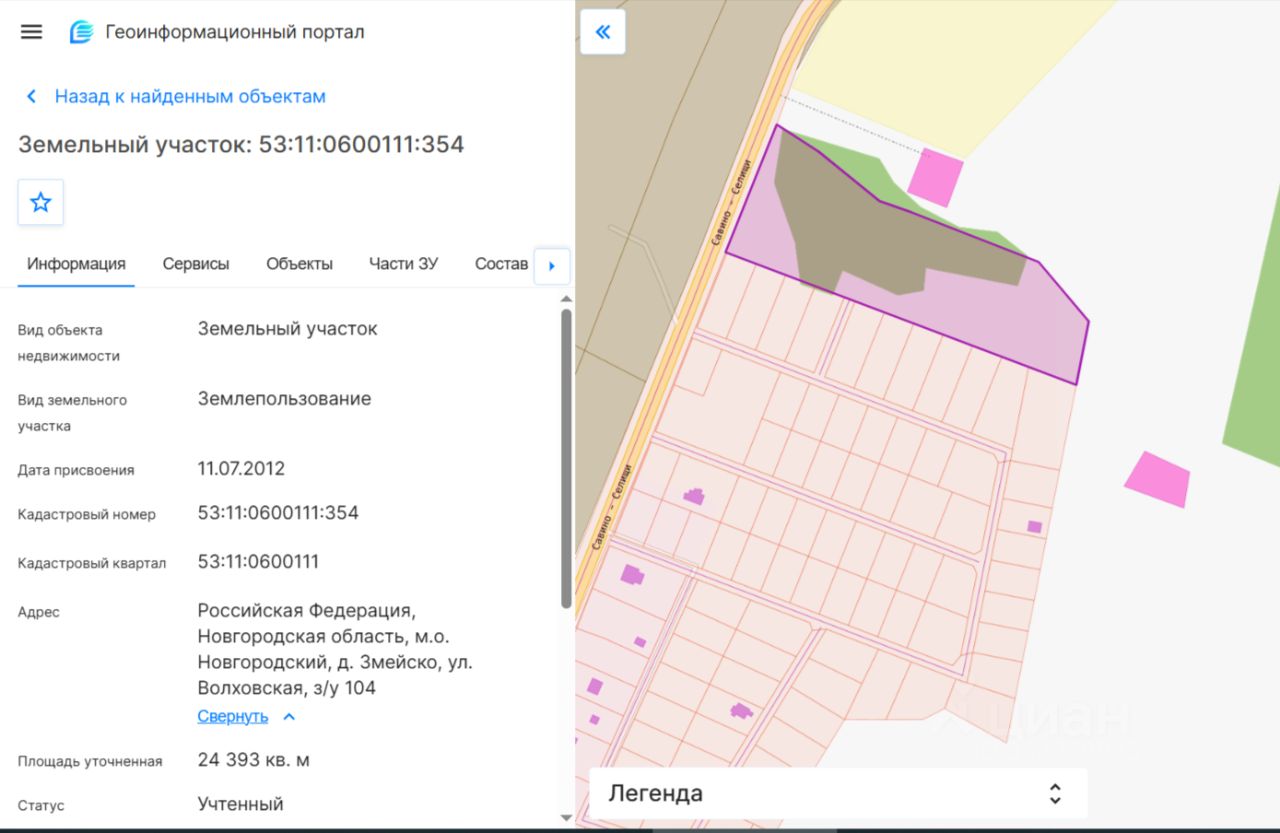
Task: Click scrollbar up arrow in info panel
Action: [x=566, y=299]
